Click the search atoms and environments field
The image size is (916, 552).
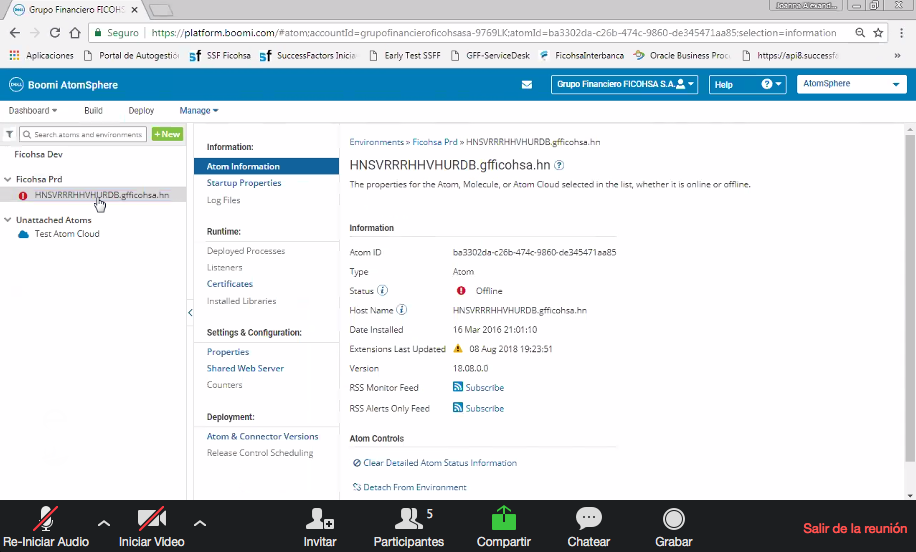click(x=83, y=134)
